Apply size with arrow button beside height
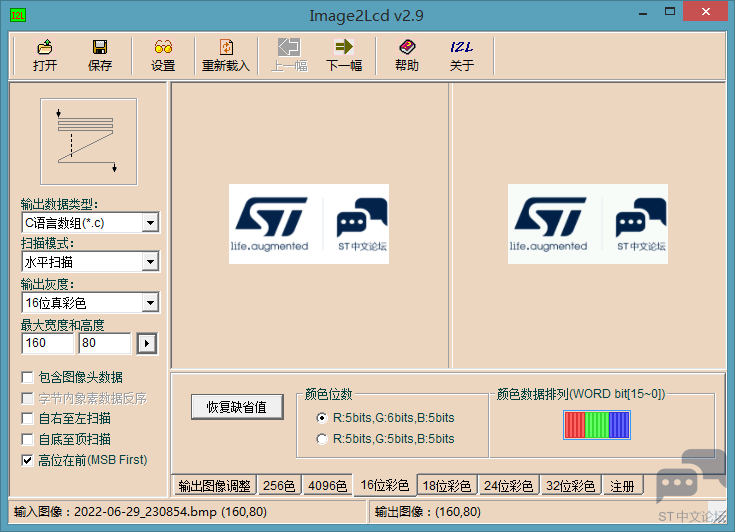Viewport: 735px width, 532px height. 147,344
